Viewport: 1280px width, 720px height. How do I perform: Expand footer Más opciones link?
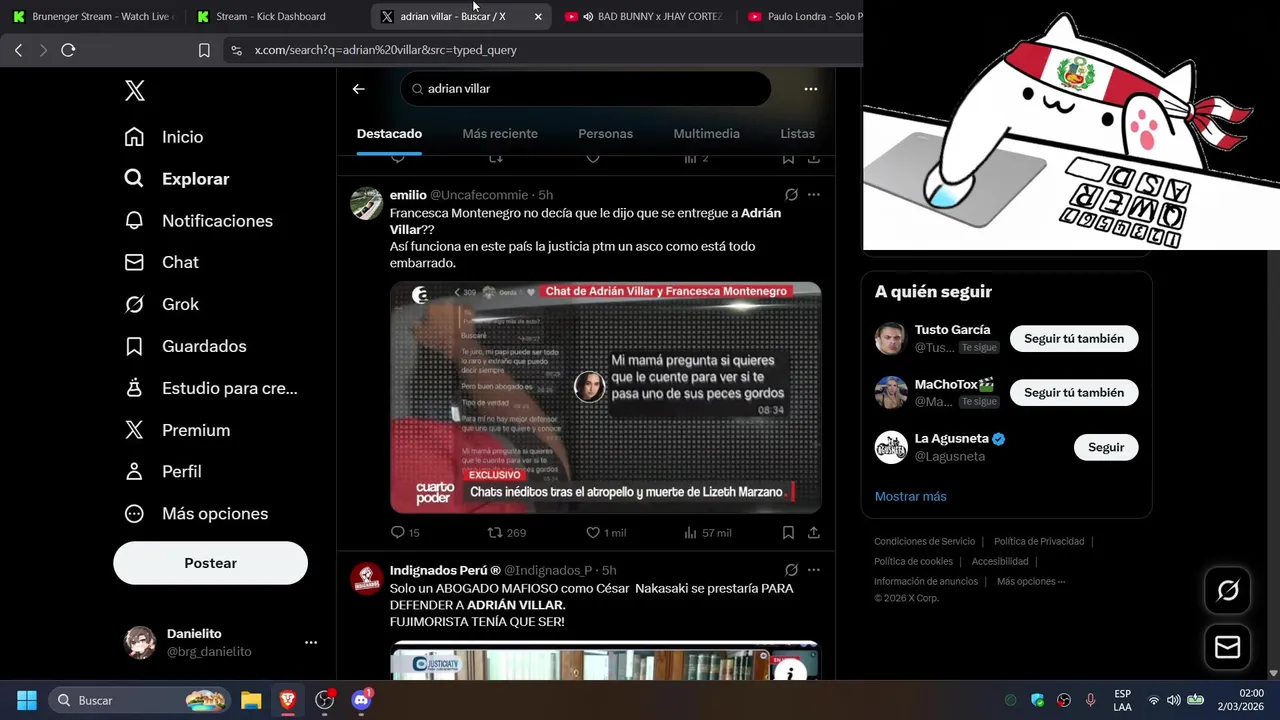1031,582
